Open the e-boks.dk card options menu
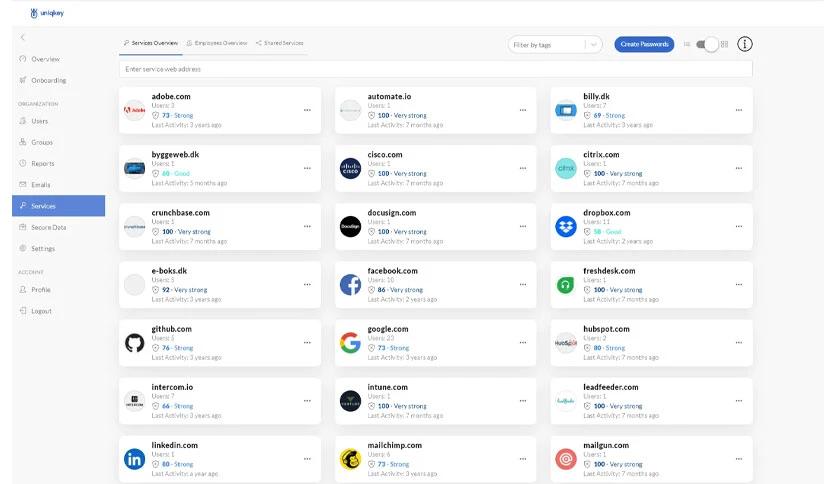Viewport: 836px width, 484px height. click(307, 285)
